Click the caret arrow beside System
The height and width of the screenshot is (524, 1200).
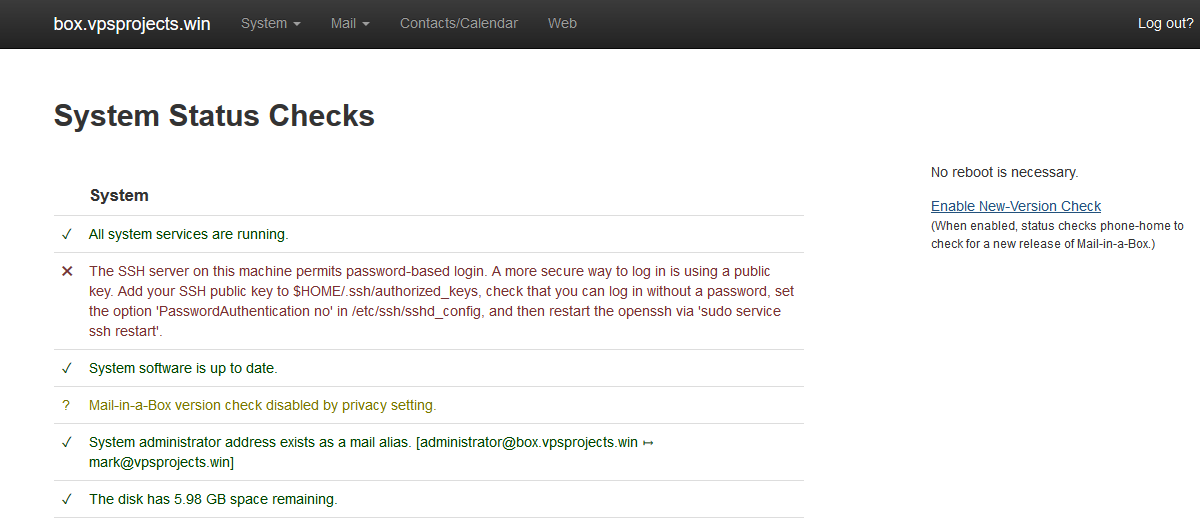pos(297,24)
